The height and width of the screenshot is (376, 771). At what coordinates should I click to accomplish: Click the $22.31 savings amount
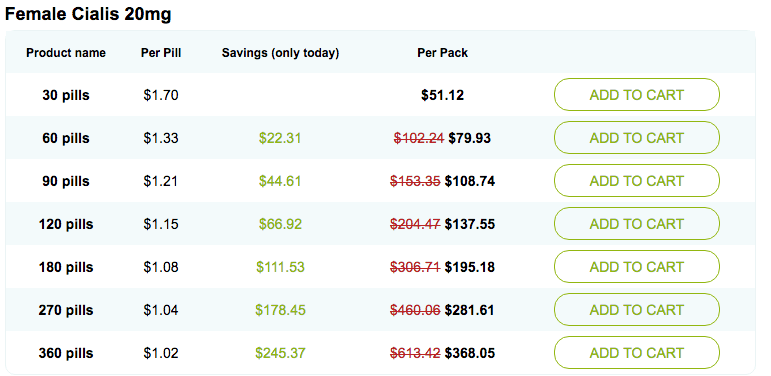pyautogui.click(x=280, y=139)
